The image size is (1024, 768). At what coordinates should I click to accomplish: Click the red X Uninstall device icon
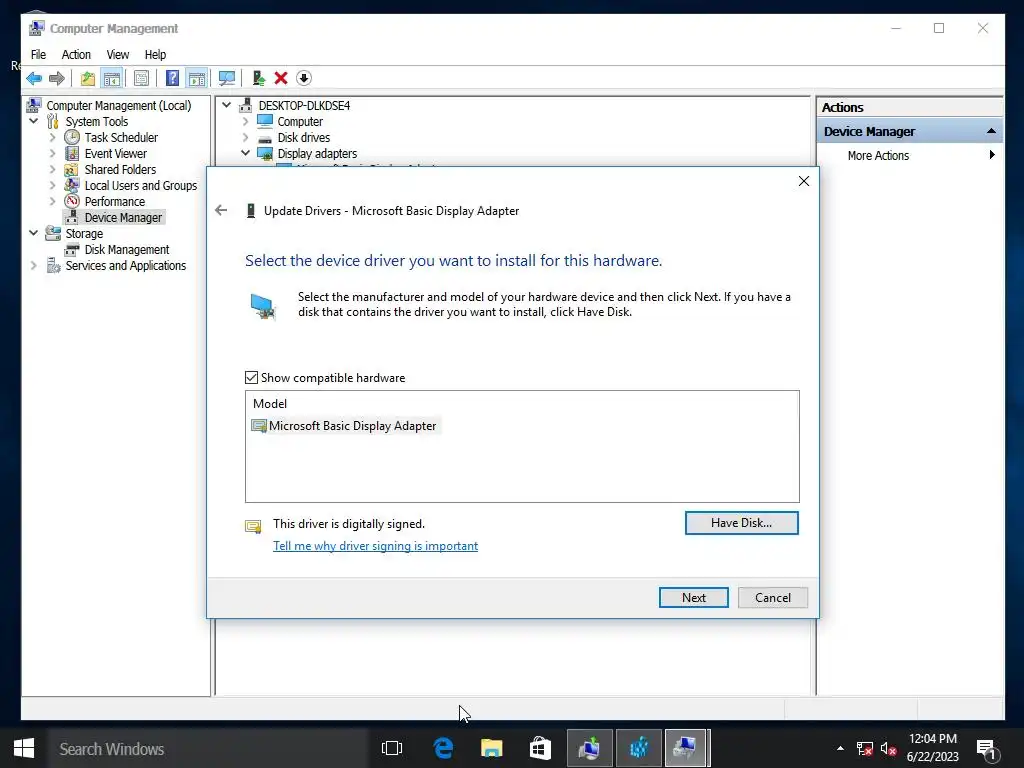click(x=281, y=78)
